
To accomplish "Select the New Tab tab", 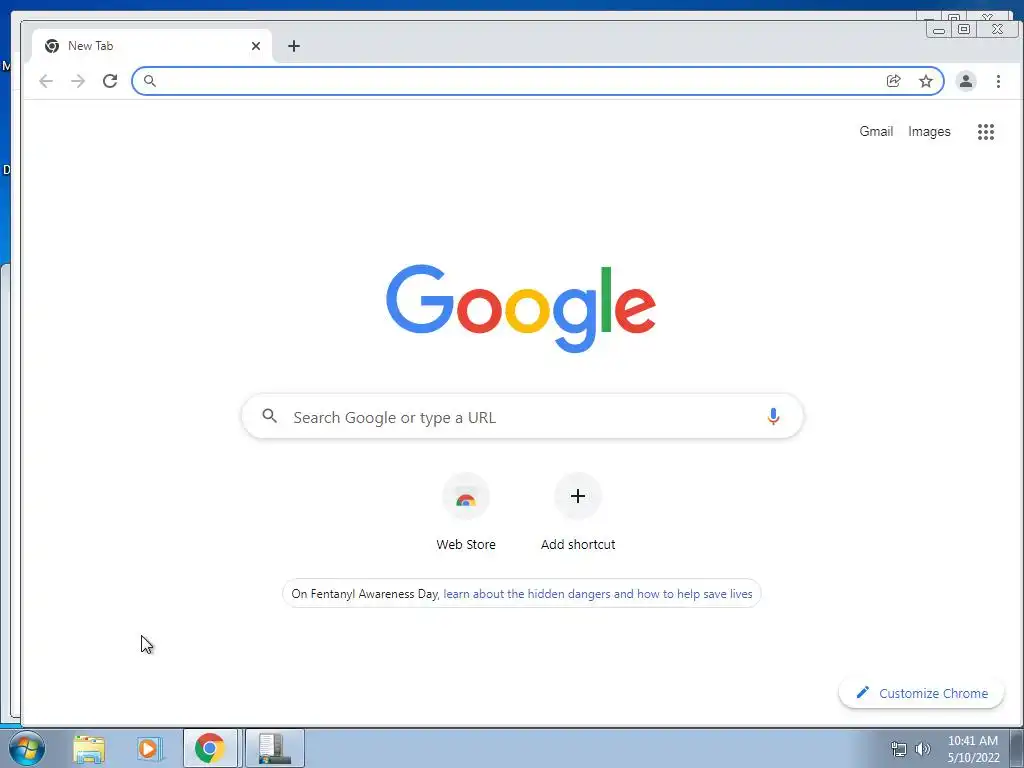I will 150,46.
